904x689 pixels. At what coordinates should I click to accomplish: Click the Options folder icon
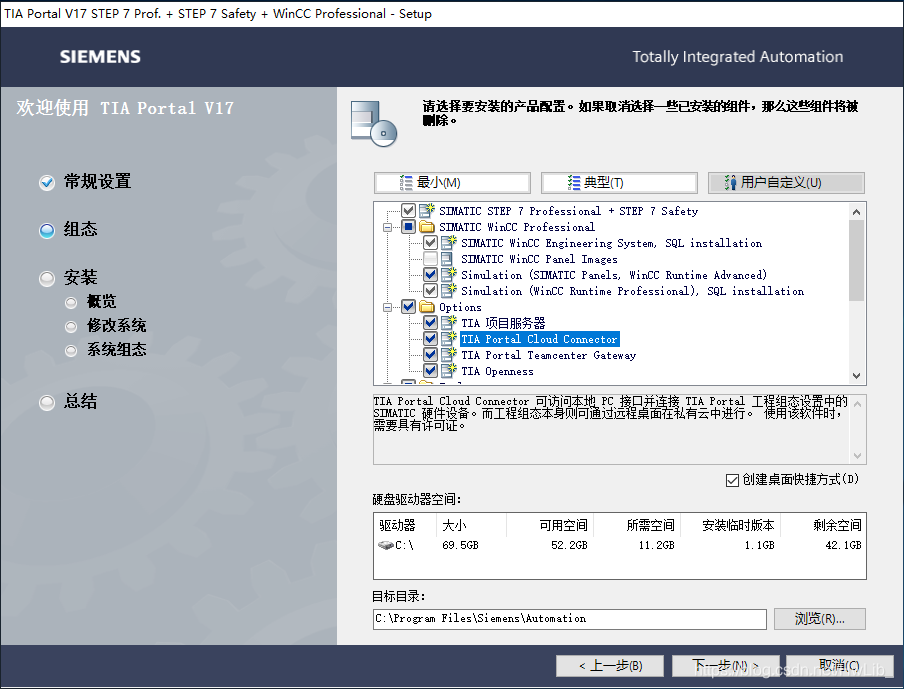[x=427, y=307]
